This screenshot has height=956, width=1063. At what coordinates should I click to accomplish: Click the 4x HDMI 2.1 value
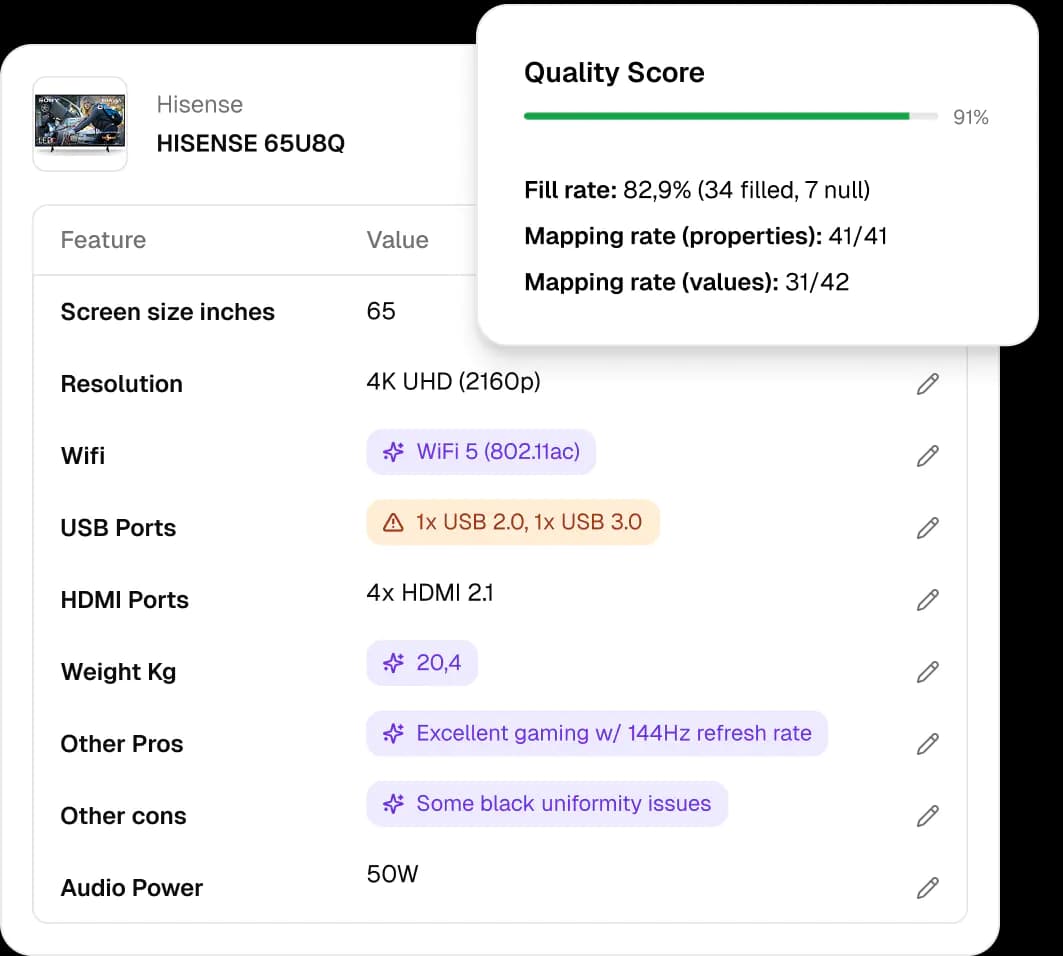click(430, 593)
